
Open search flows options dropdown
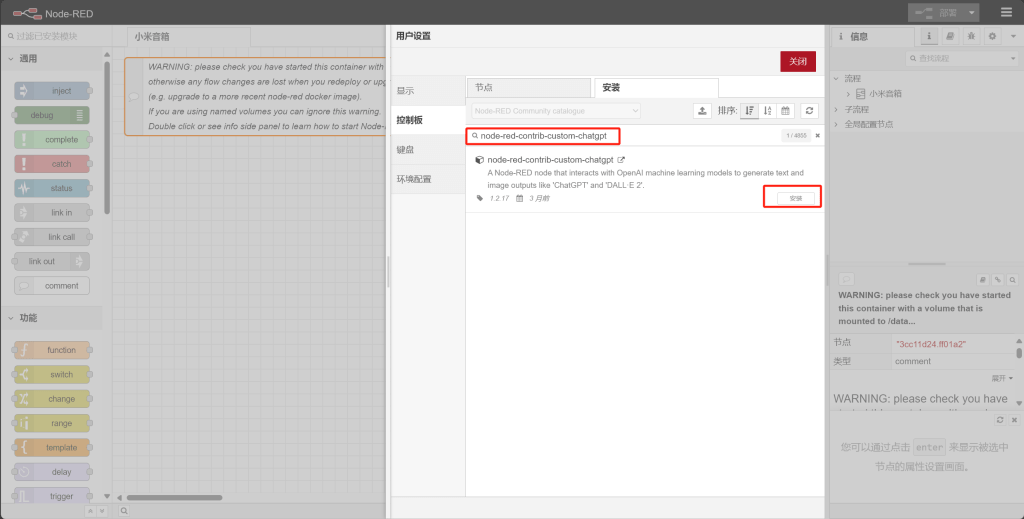[1013, 58]
